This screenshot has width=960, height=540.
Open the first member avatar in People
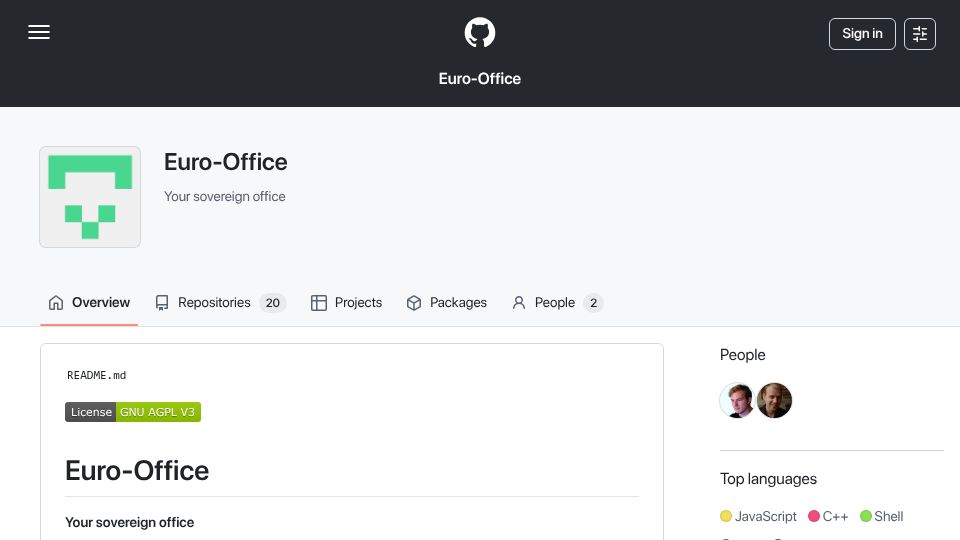click(x=737, y=400)
